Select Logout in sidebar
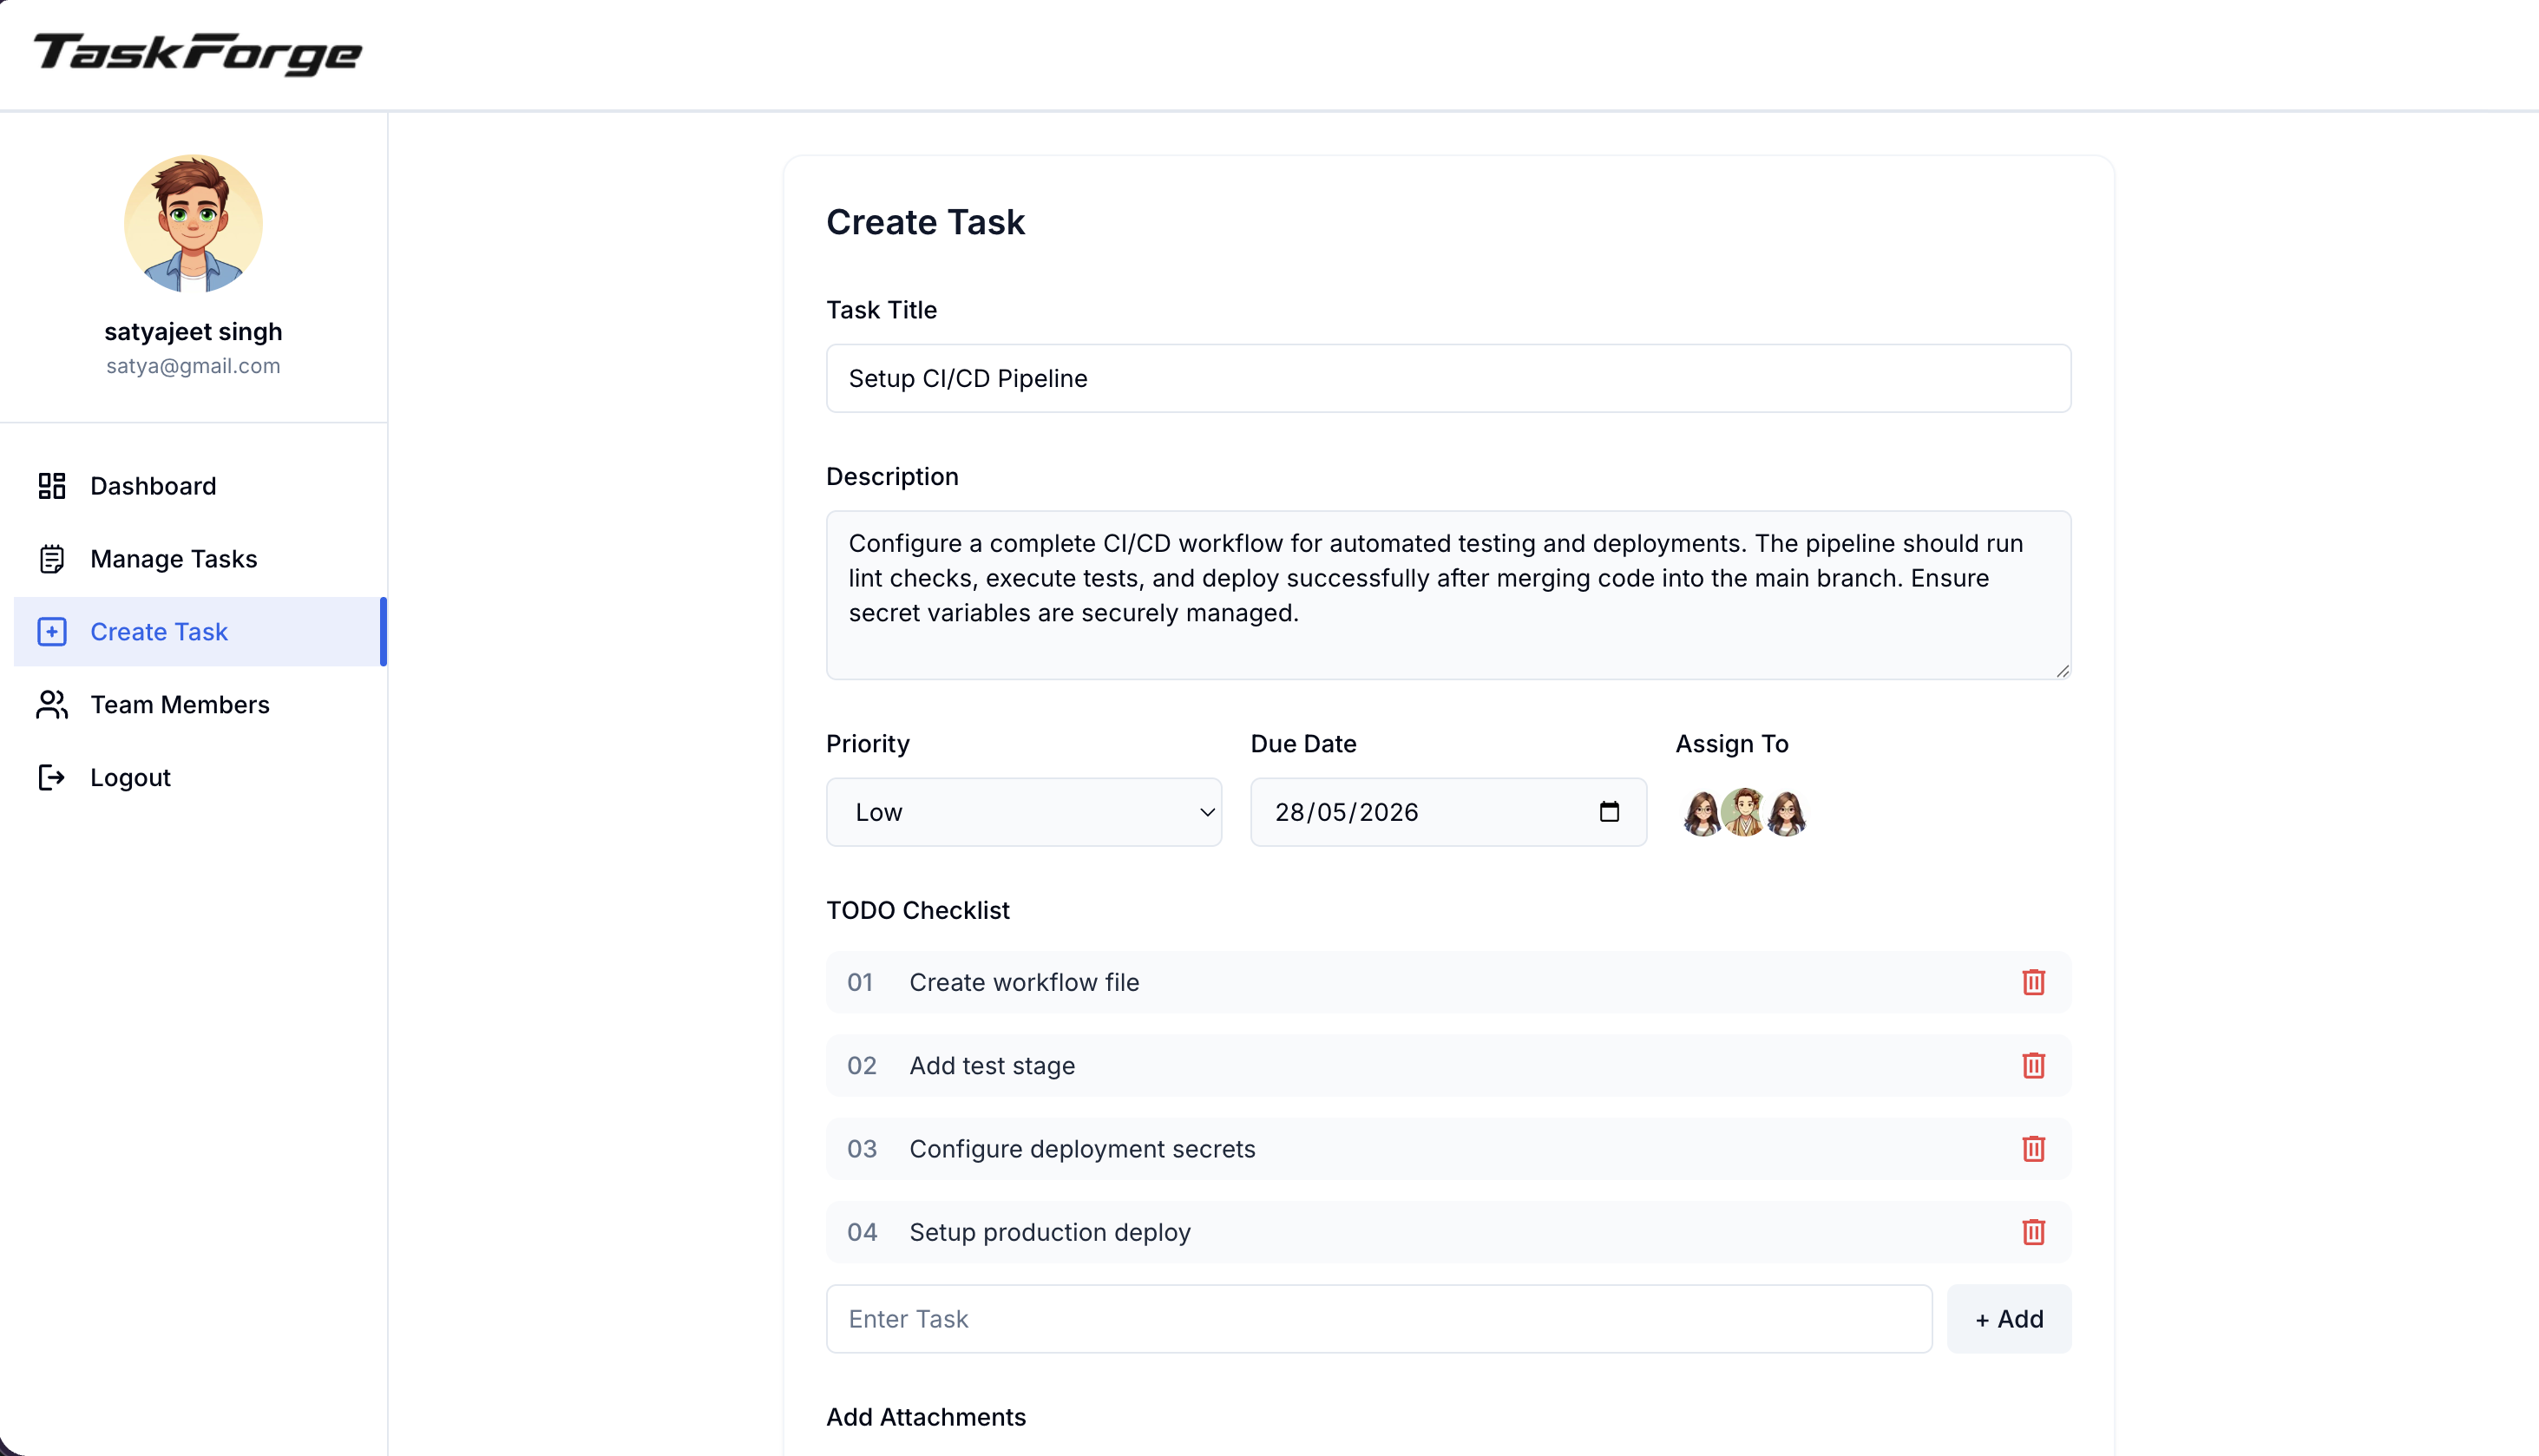The height and width of the screenshot is (1456, 2539). coord(200,778)
